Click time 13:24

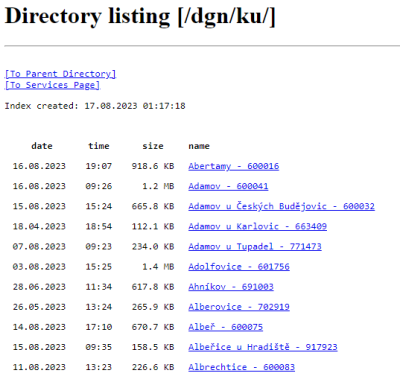tap(99, 307)
